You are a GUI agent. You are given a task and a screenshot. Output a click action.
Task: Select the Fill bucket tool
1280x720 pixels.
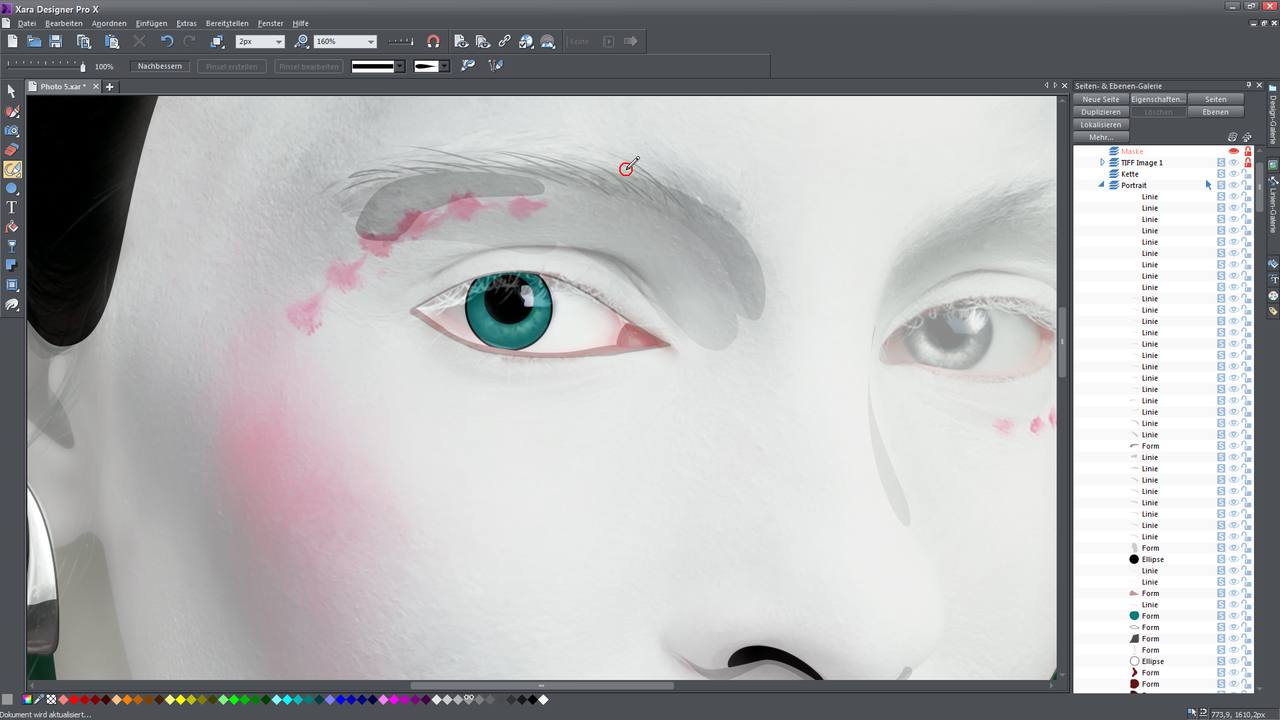pos(12,227)
